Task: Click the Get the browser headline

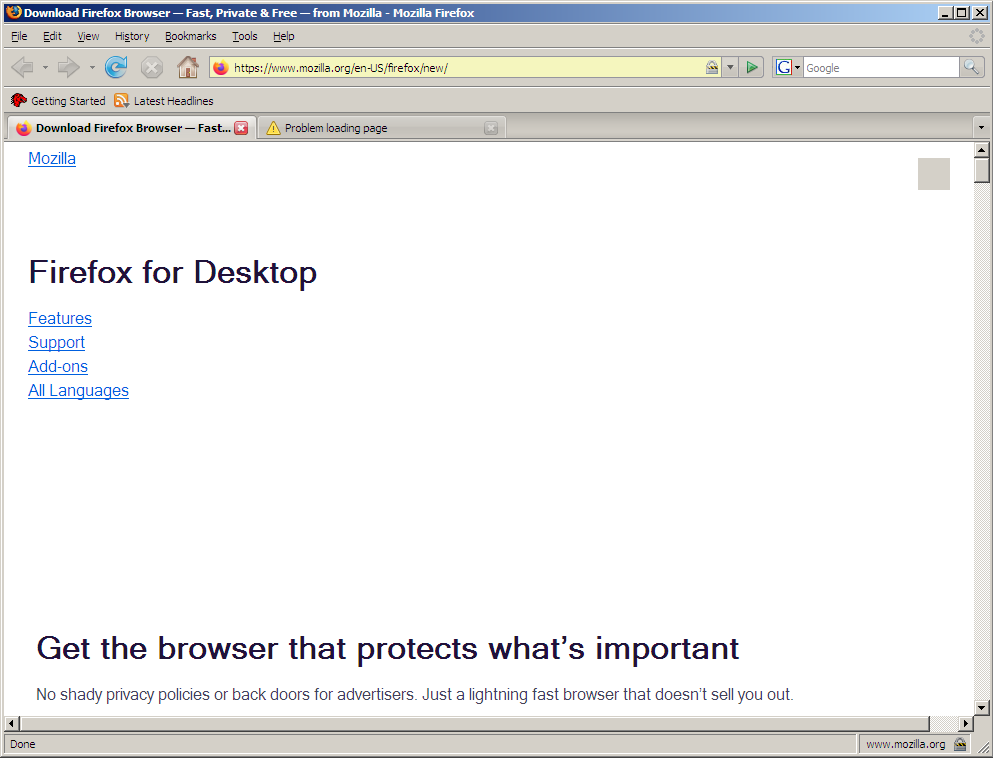Action: tap(388, 648)
